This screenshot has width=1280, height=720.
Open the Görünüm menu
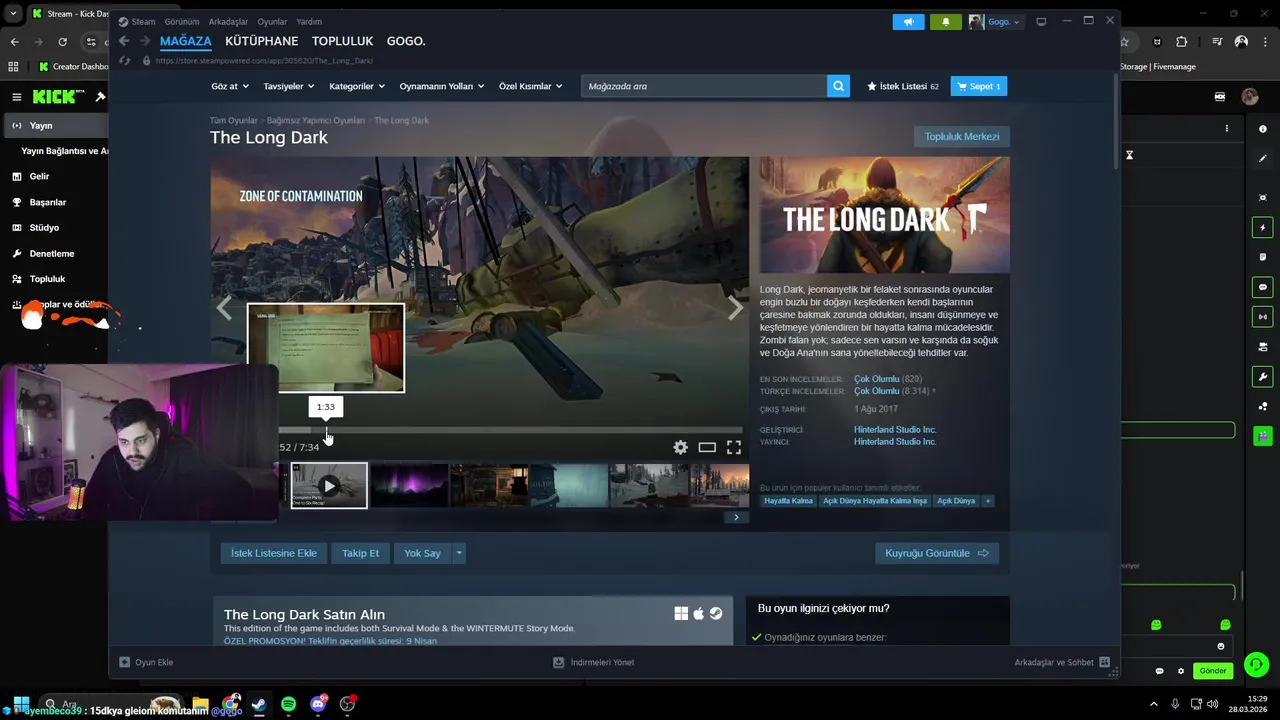(181, 21)
